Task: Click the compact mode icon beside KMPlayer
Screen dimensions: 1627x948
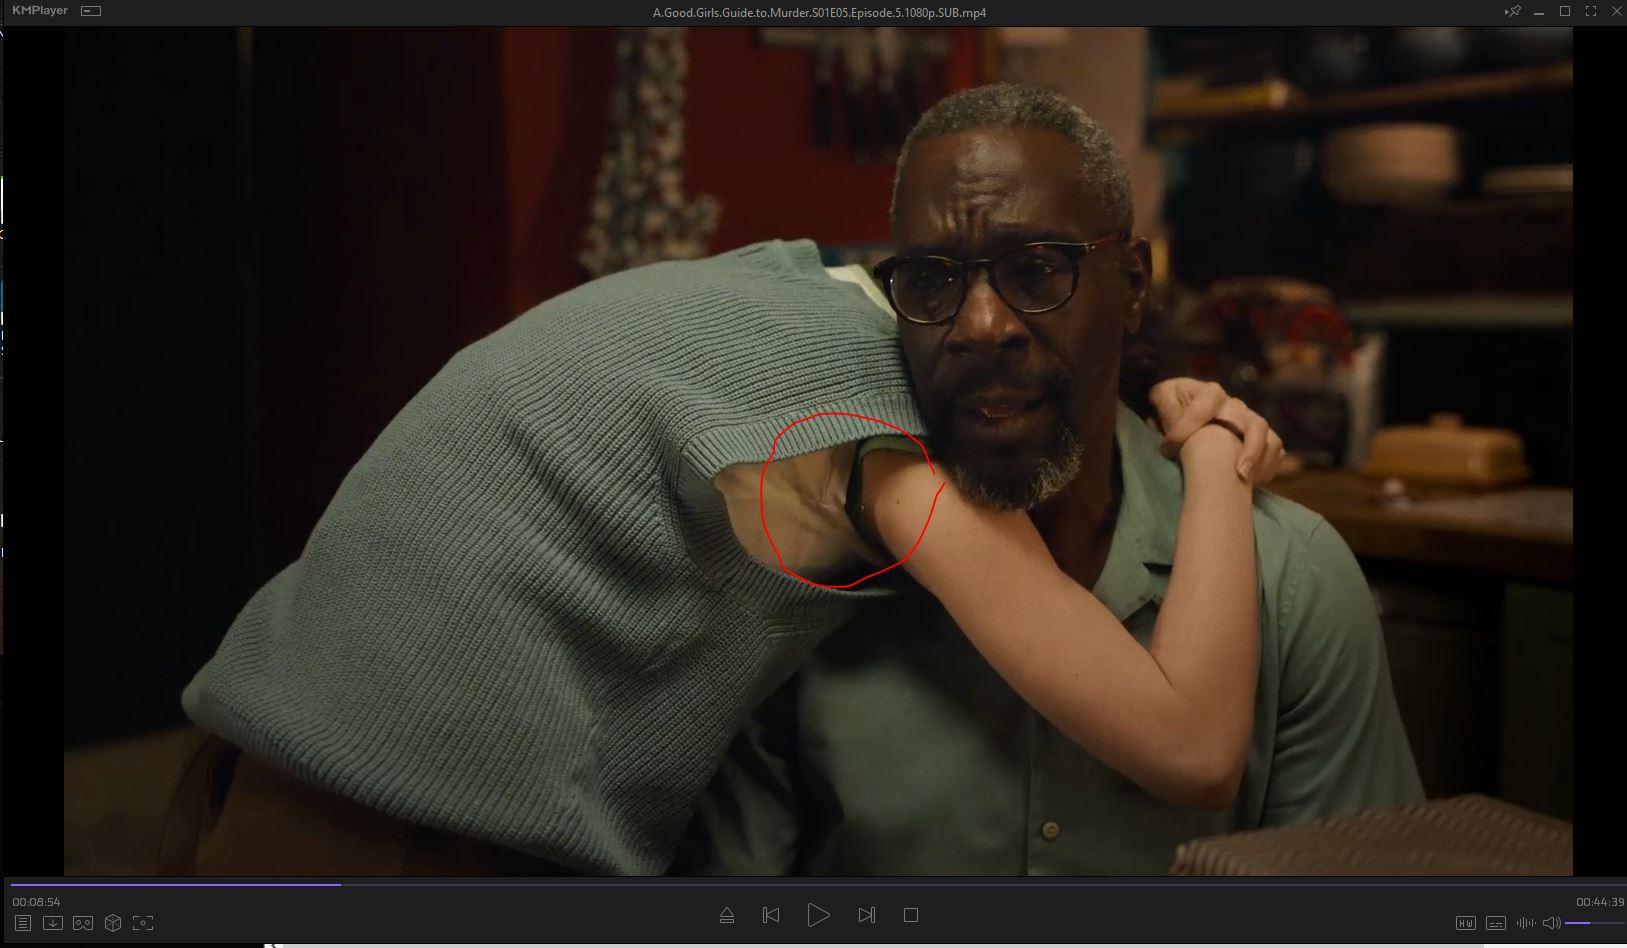Action: click(91, 12)
